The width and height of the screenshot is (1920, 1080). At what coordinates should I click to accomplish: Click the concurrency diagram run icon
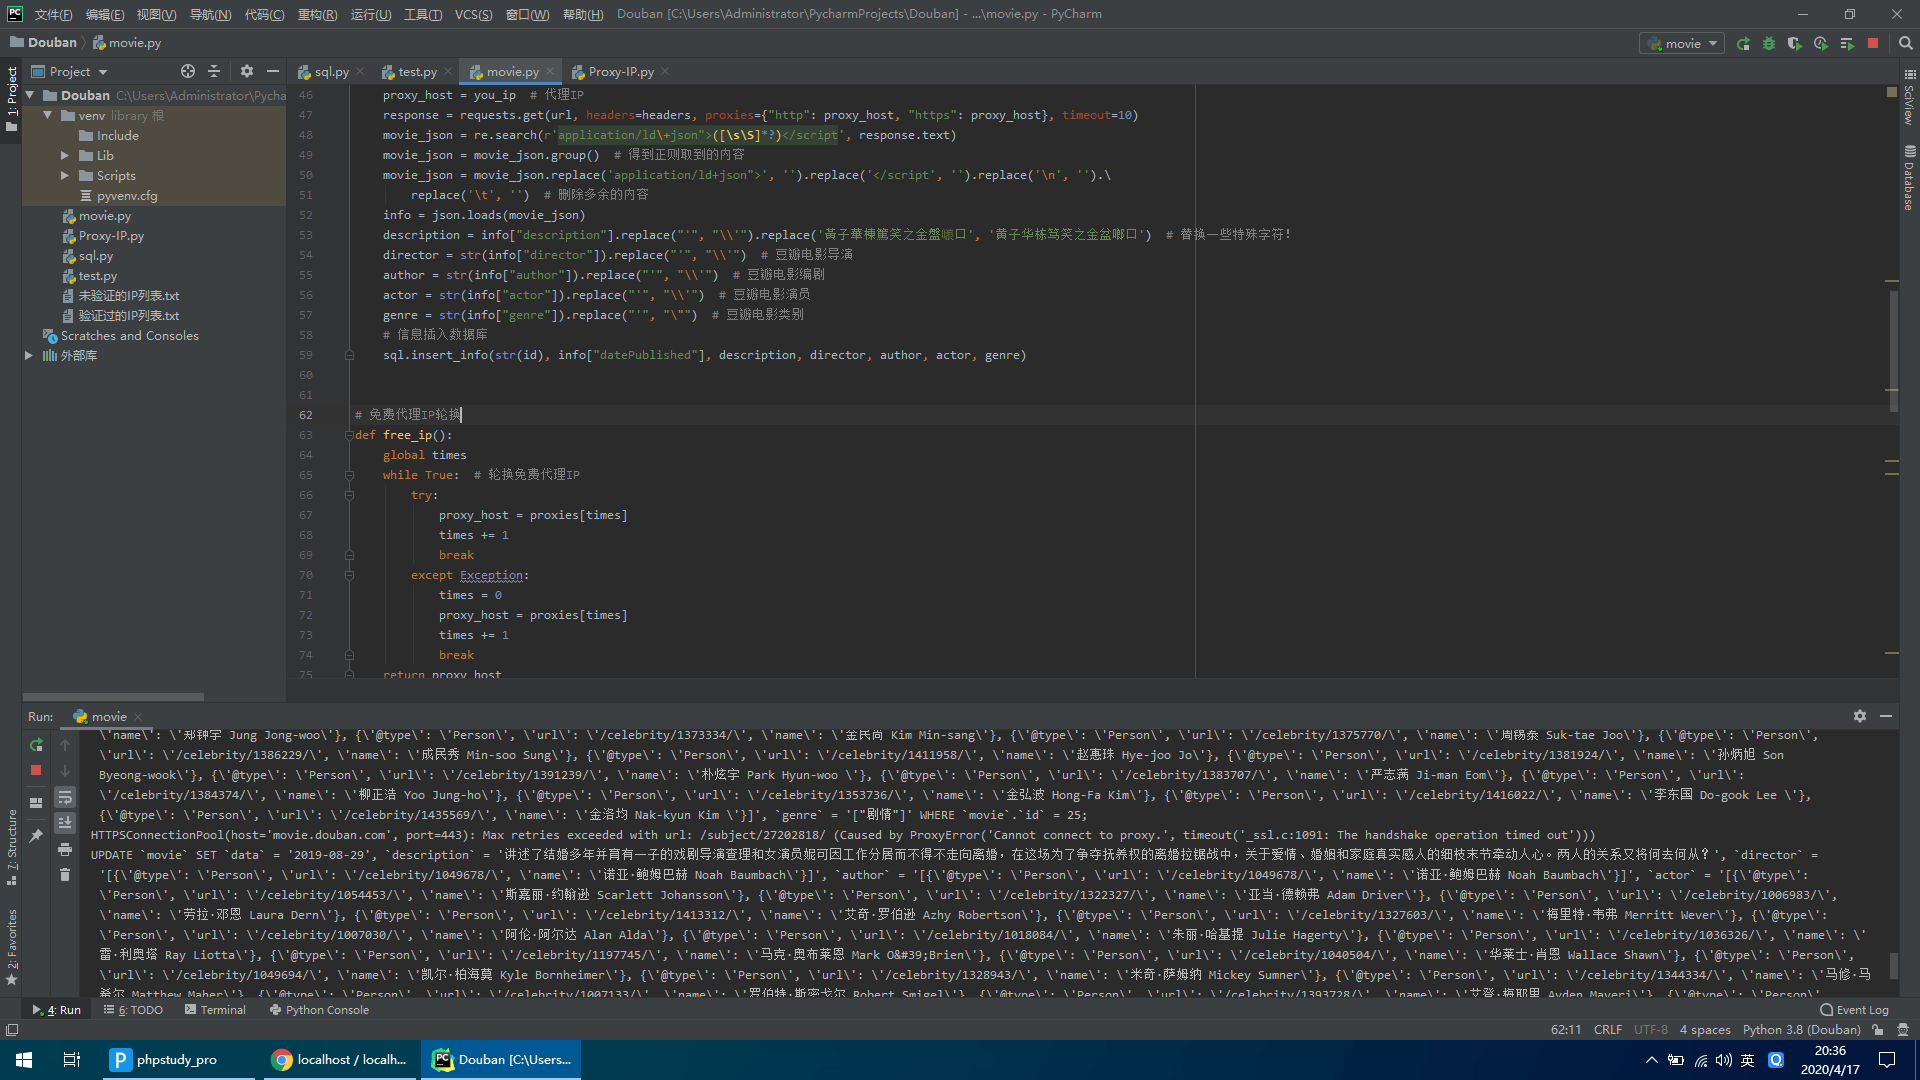click(x=1847, y=43)
